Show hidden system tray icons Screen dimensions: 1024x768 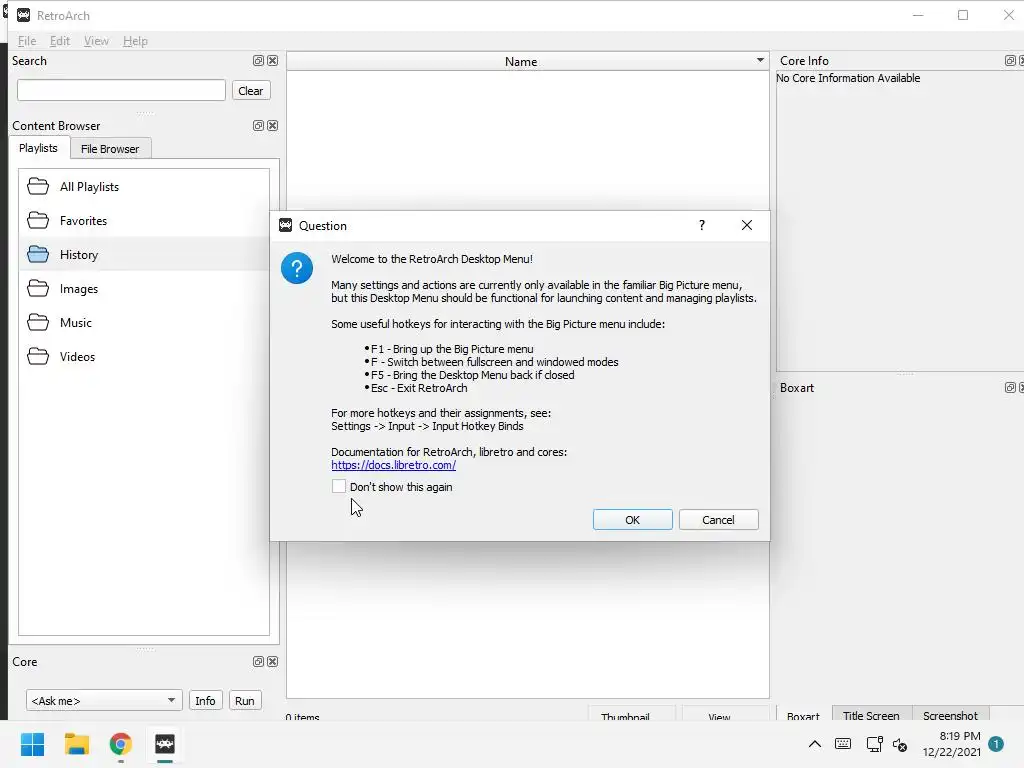point(815,744)
